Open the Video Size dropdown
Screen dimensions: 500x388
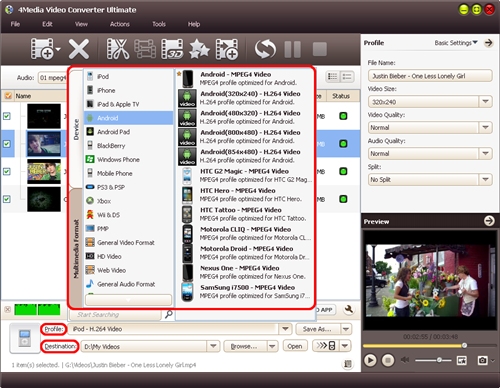click(x=485, y=102)
